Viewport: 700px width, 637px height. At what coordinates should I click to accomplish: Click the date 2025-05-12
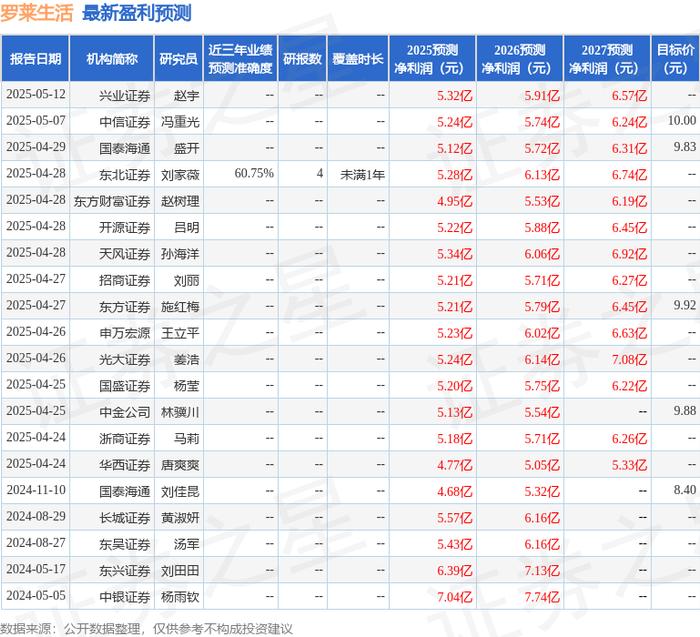36,94
